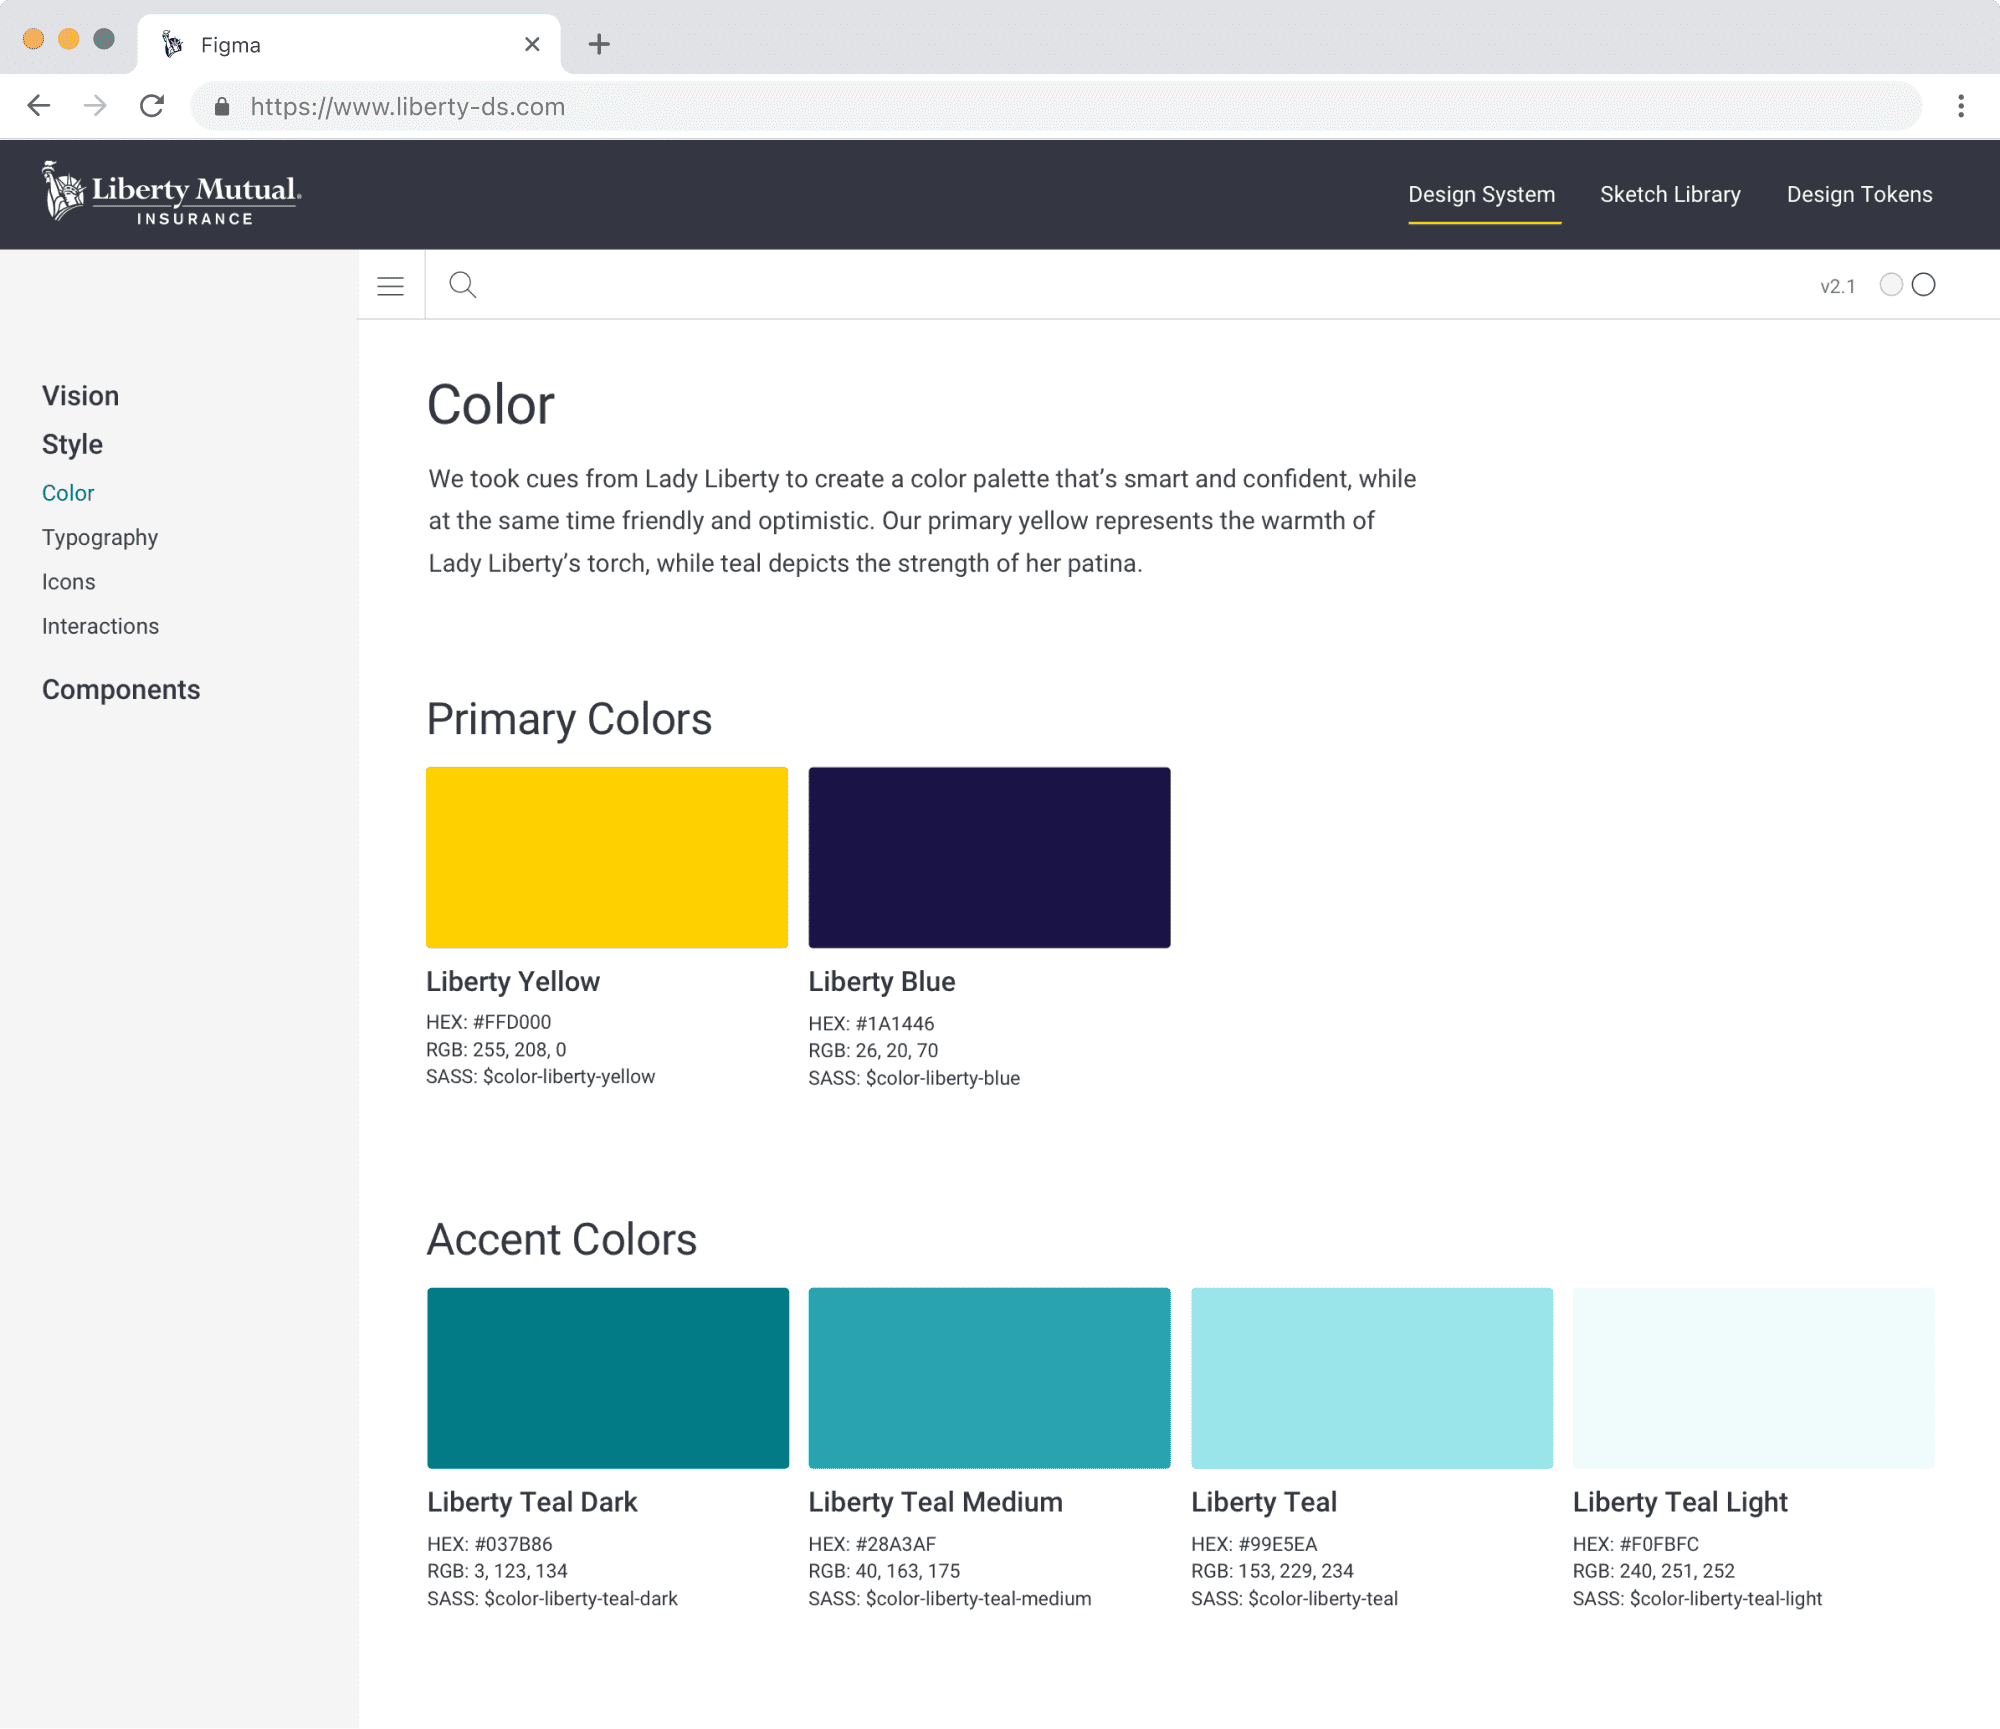Viewport: 2000px width, 1729px height.
Task: Click HEX: #037B86 text
Action: (490, 1544)
